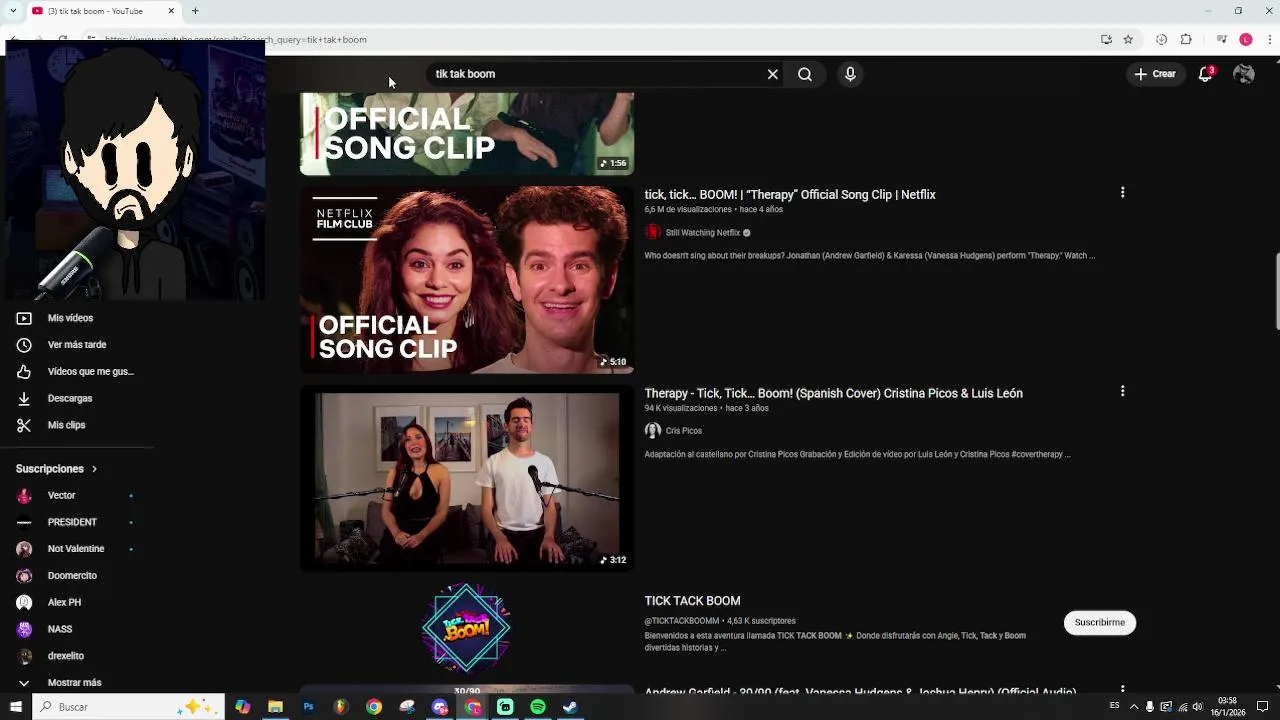
Task: Open TICK TACK BOOM channel logo
Action: (466, 628)
